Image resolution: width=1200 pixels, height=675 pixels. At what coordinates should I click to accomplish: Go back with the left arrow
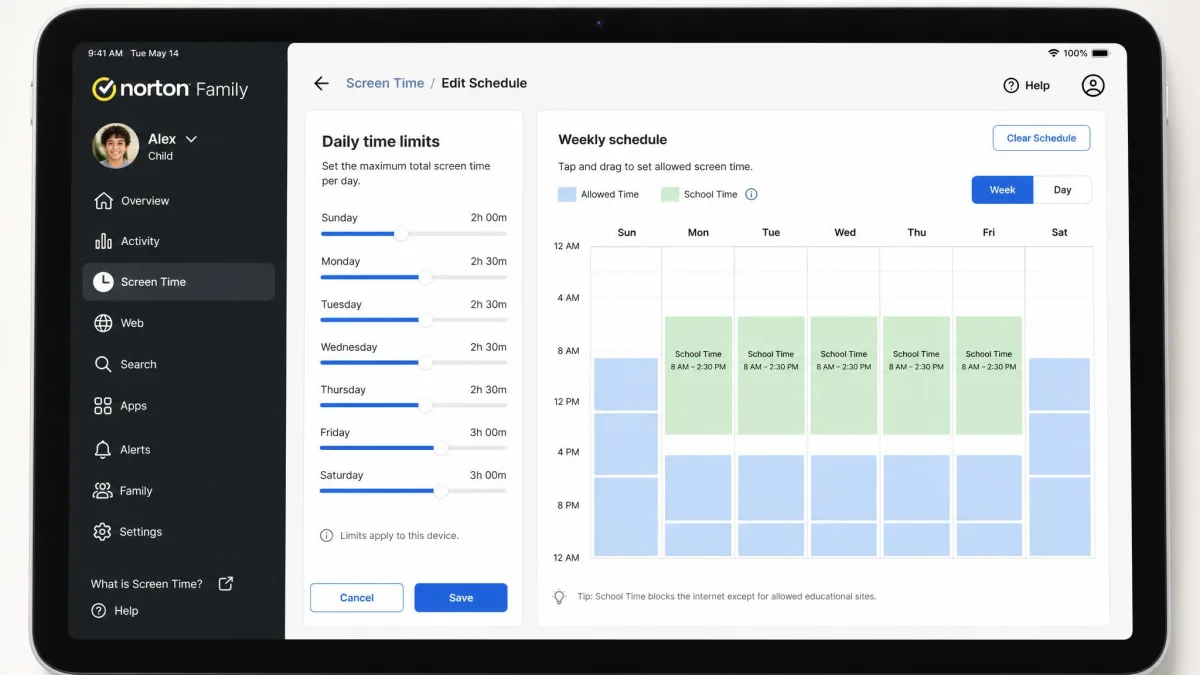(321, 84)
